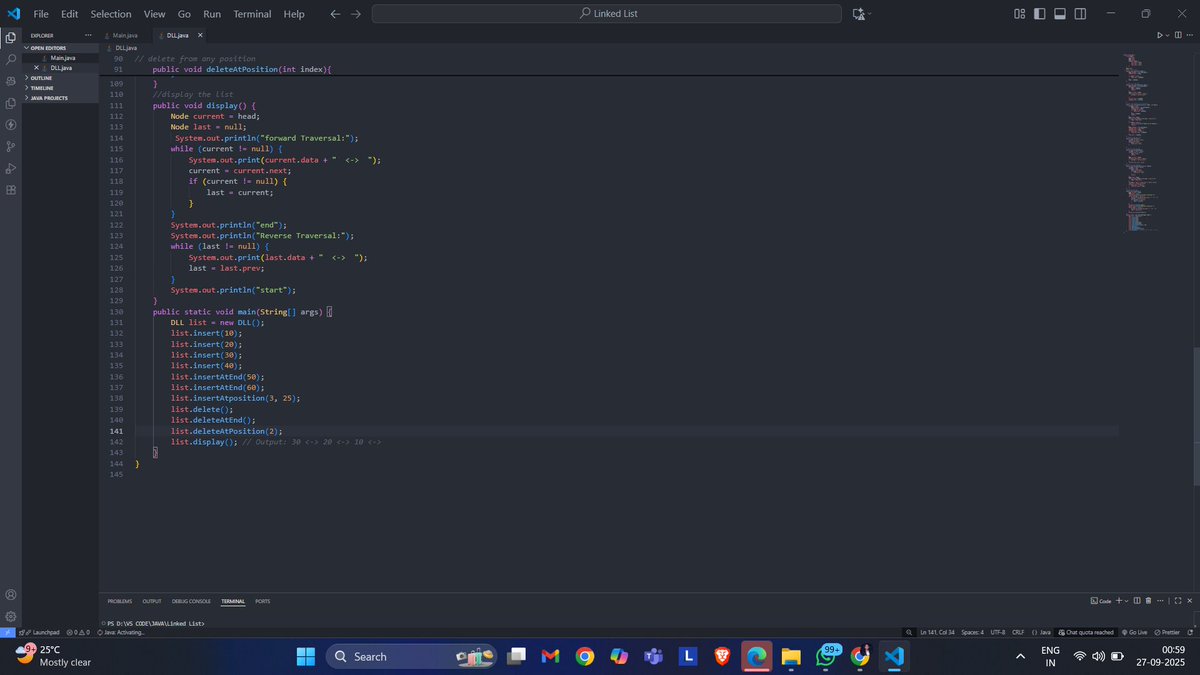Open the Explorer view in activity bar
1200x675 pixels.
point(11,37)
